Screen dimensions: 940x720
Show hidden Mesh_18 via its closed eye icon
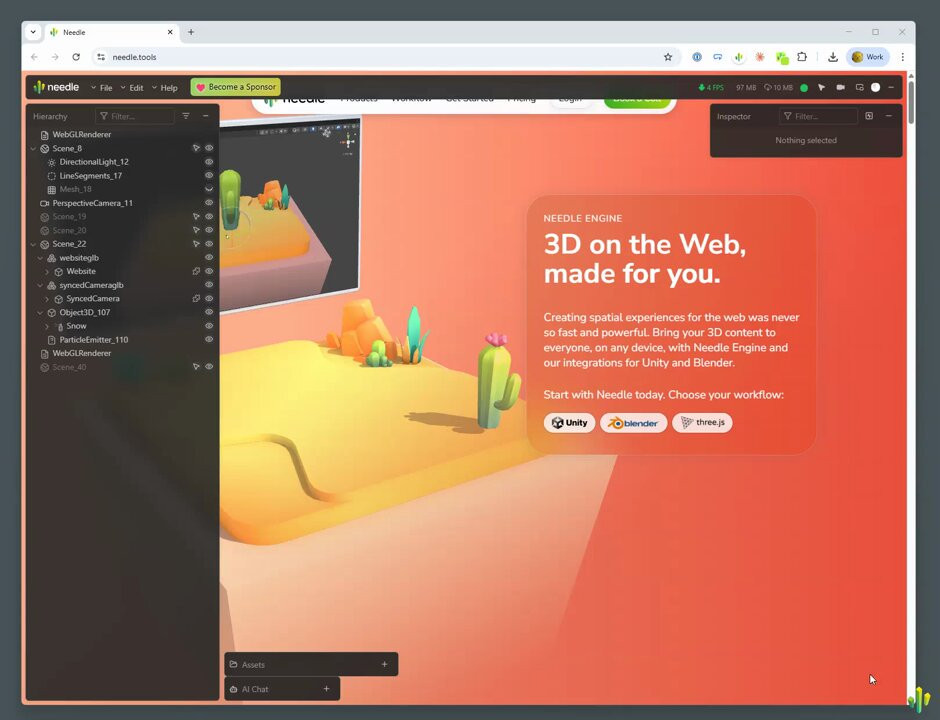click(x=209, y=189)
